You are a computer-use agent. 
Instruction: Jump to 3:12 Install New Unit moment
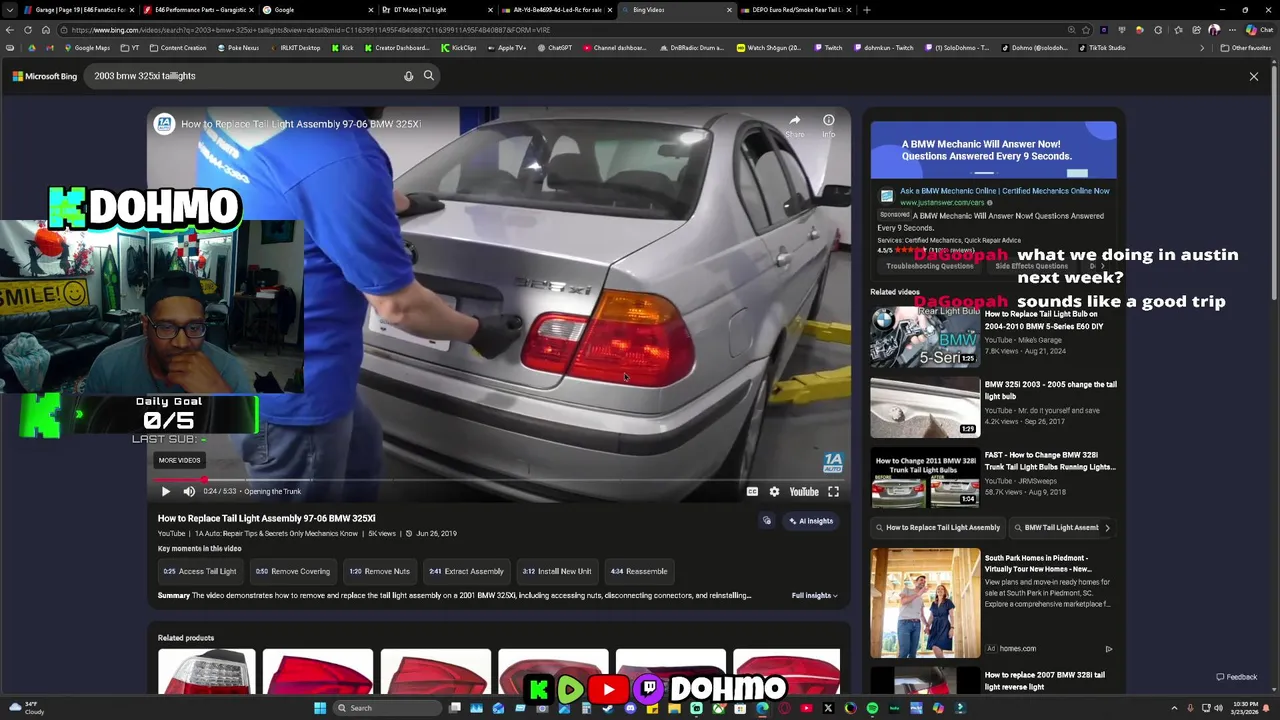click(x=557, y=571)
